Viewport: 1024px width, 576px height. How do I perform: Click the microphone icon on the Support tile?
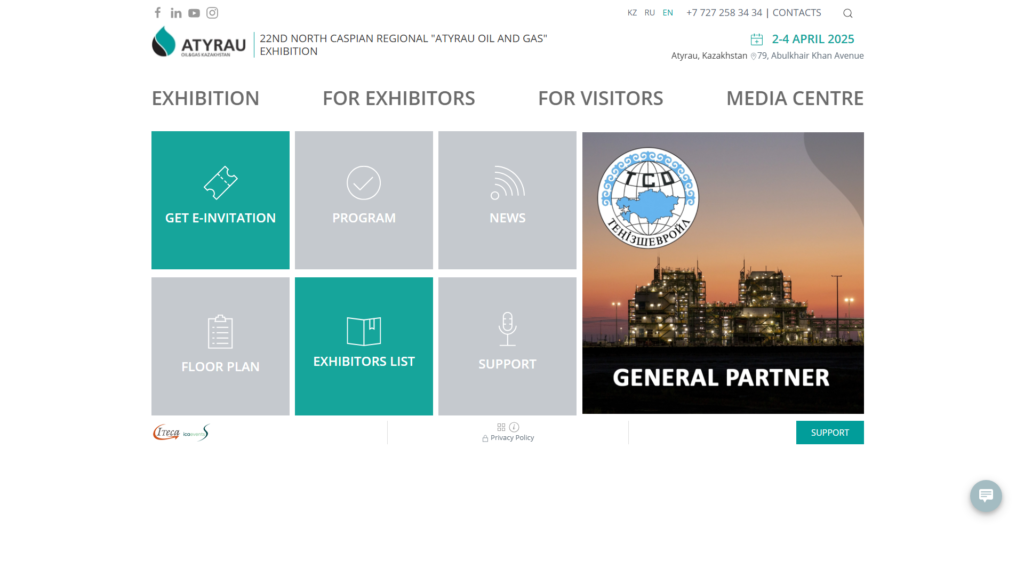click(507, 329)
